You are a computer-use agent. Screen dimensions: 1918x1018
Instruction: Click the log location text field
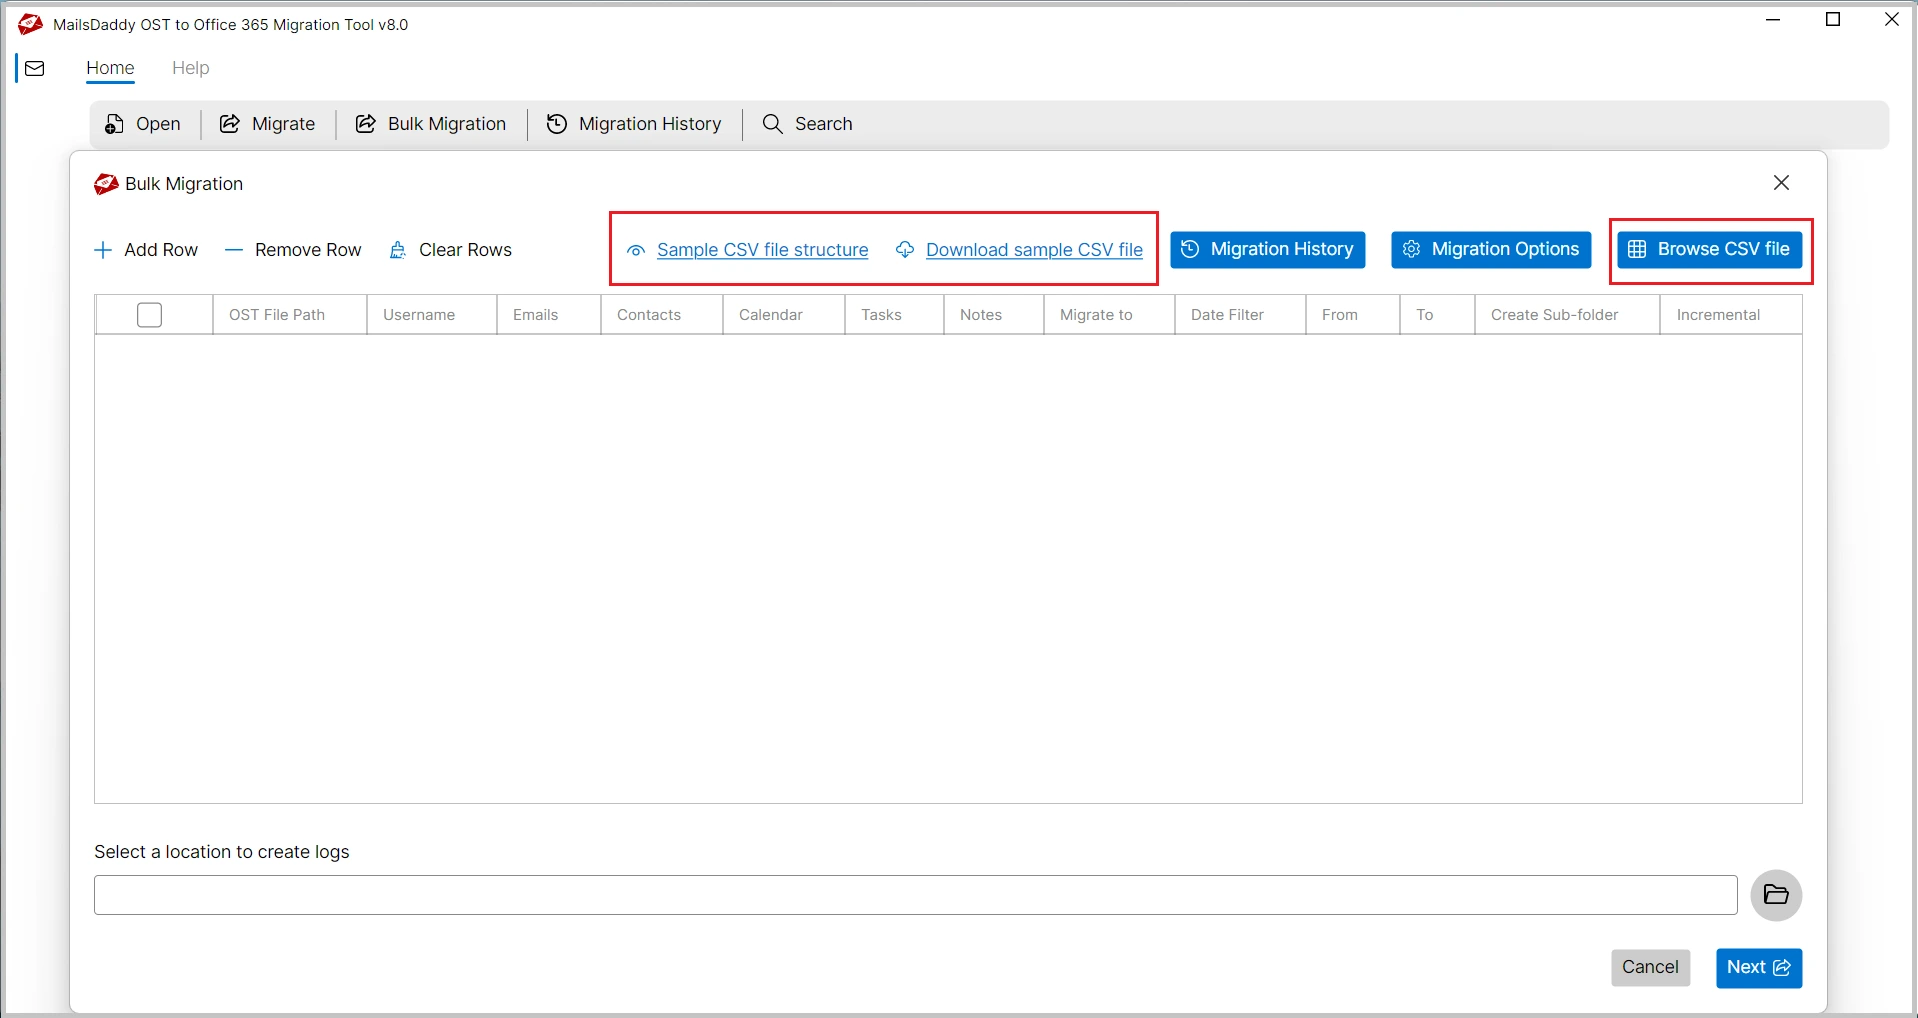[x=915, y=895]
